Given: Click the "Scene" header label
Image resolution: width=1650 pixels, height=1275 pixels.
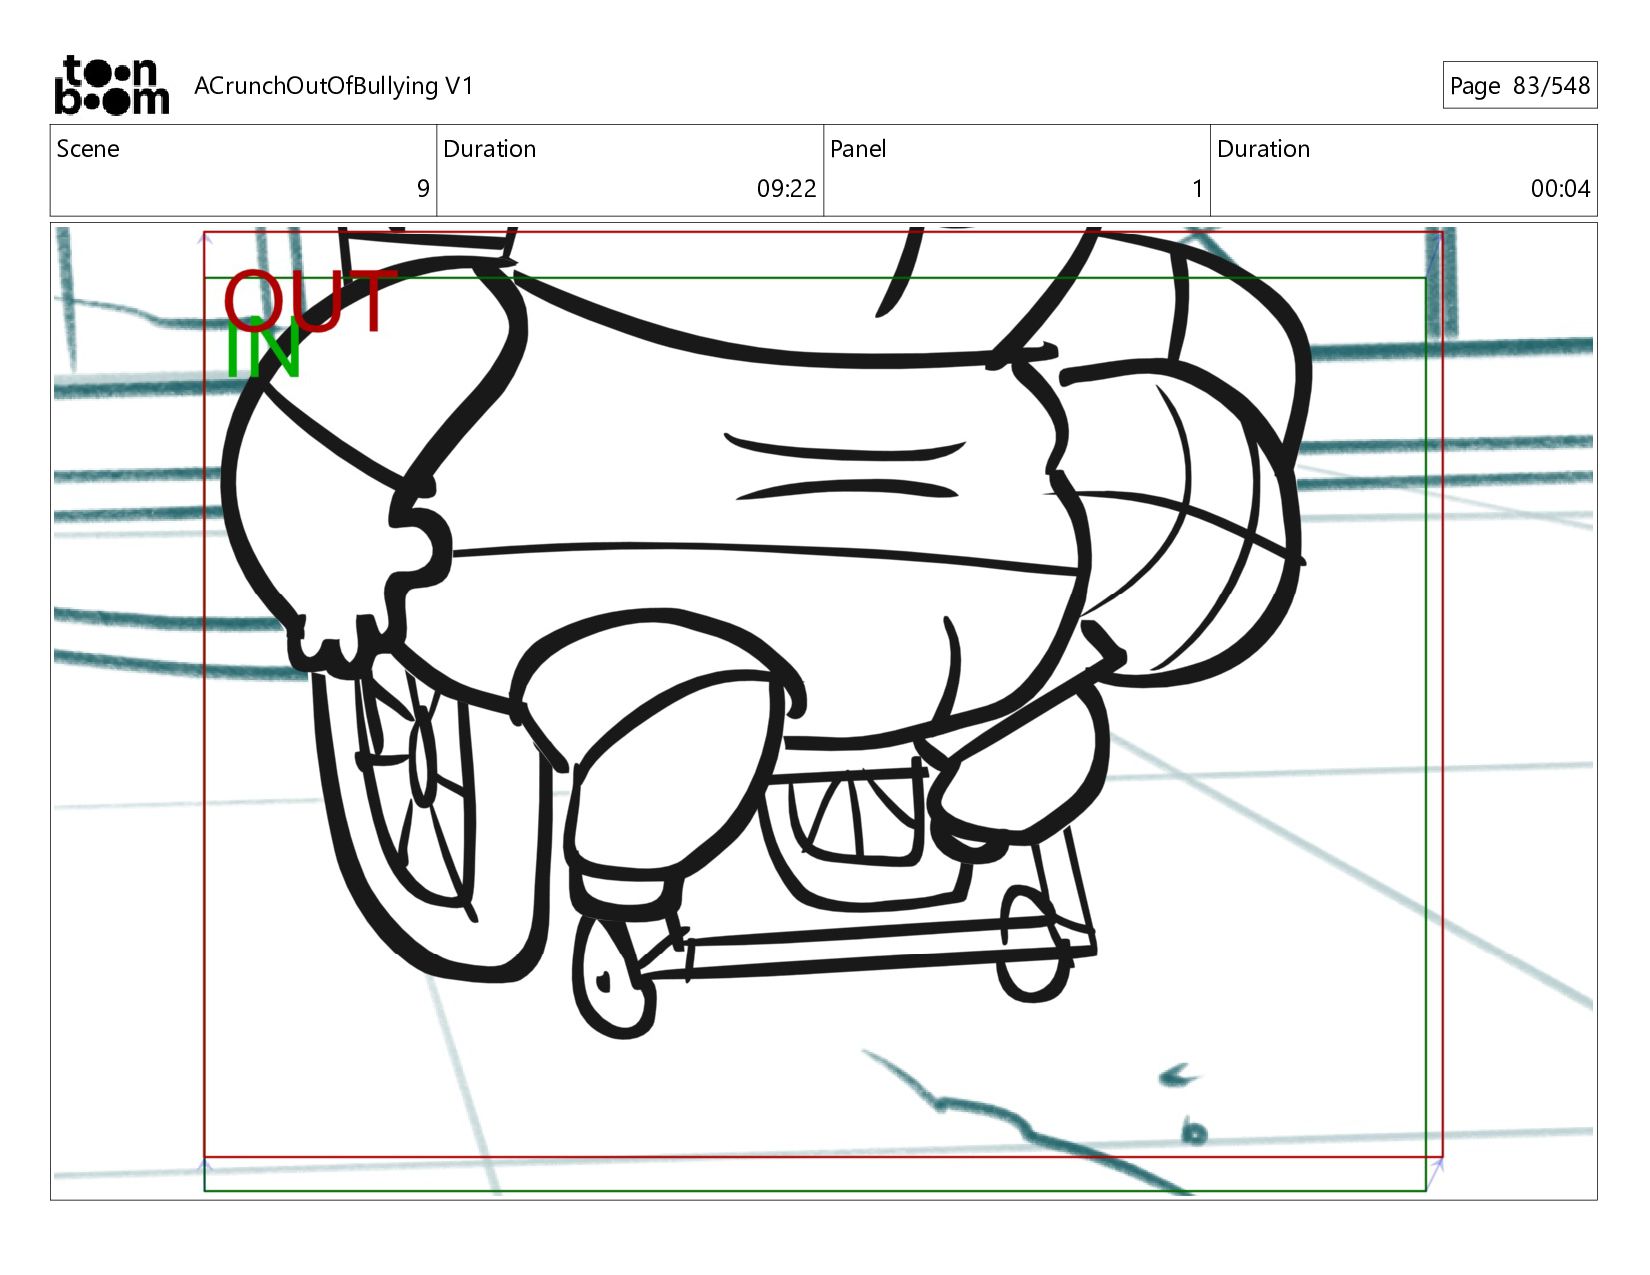Looking at the screenshot, I should coord(88,149).
